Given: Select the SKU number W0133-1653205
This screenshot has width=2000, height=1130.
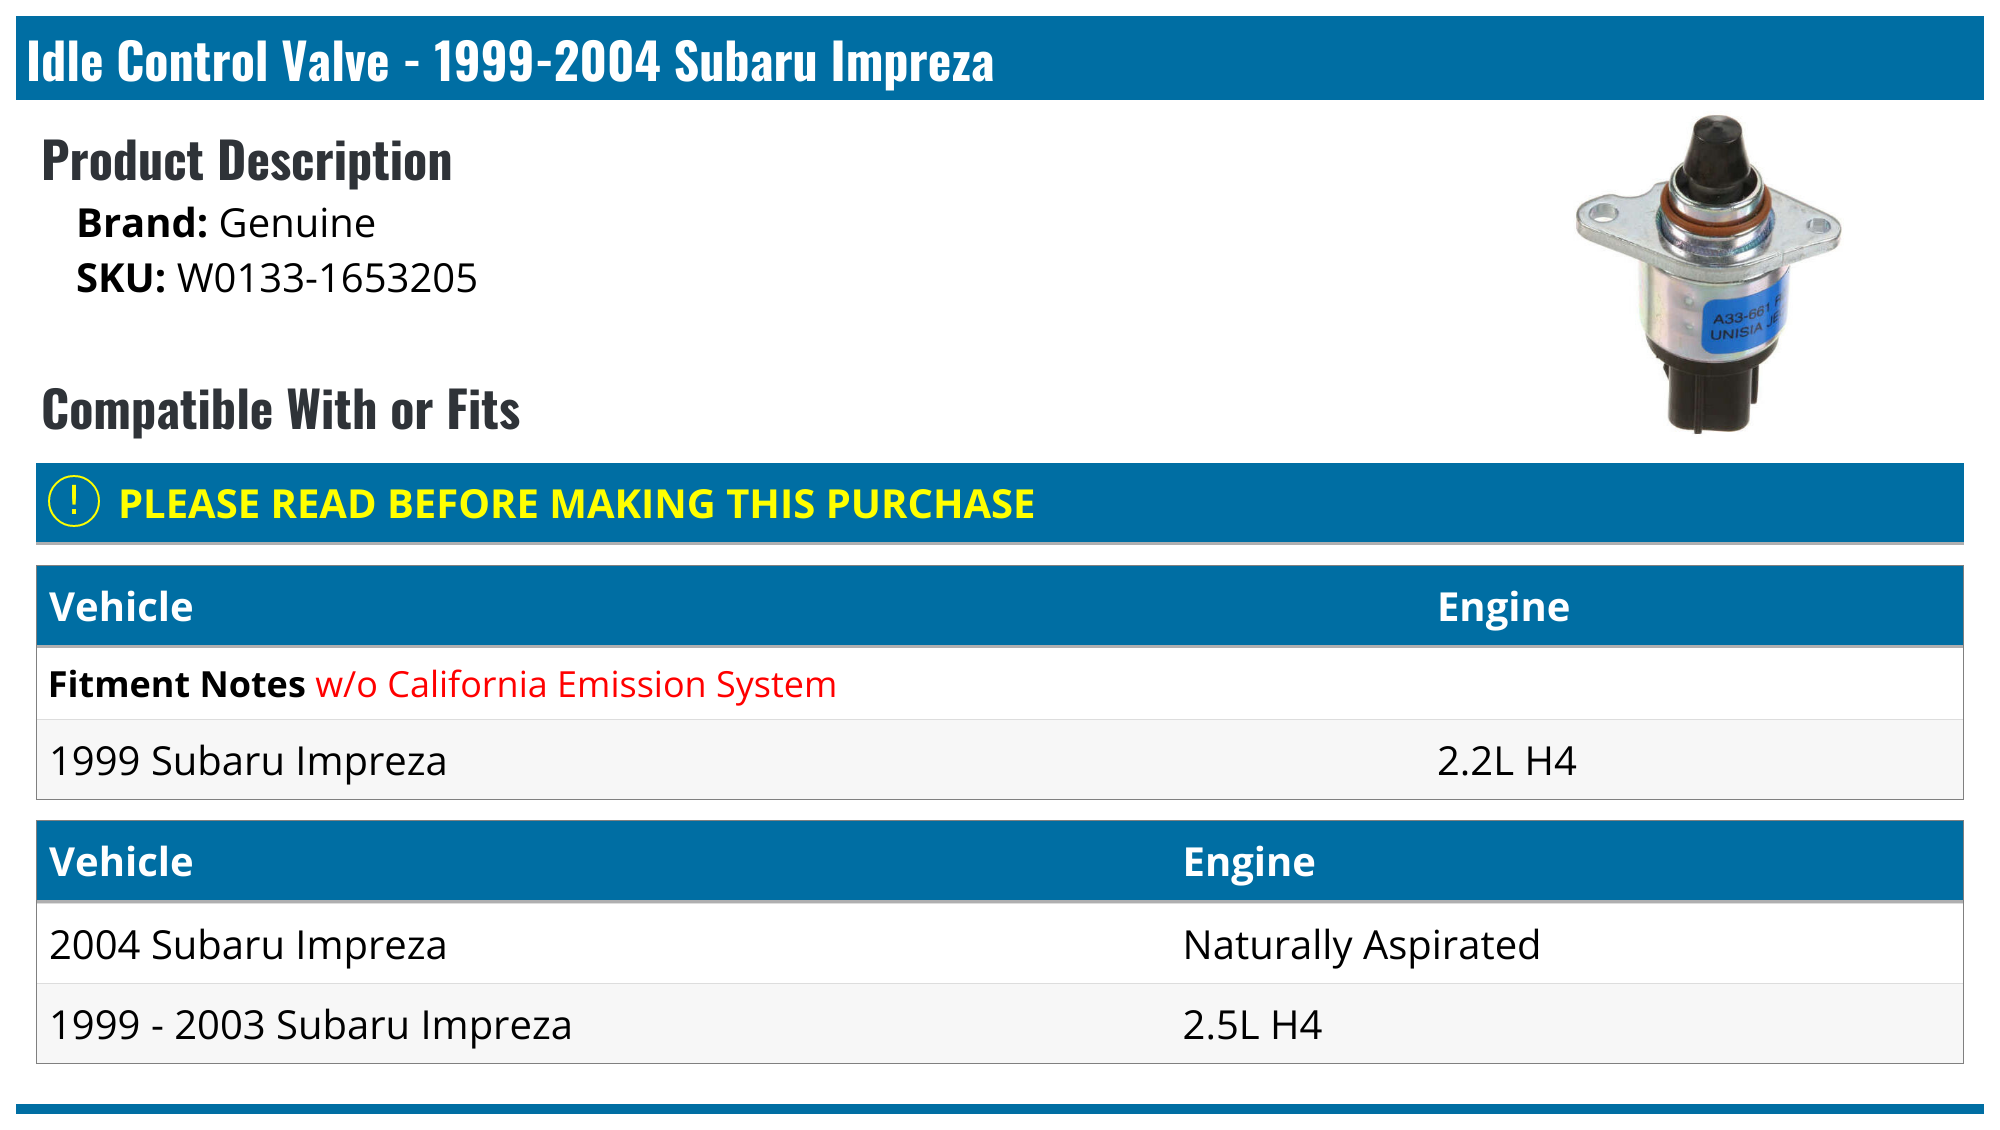Looking at the screenshot, I should pyautogui.click(x=327, y=278).
